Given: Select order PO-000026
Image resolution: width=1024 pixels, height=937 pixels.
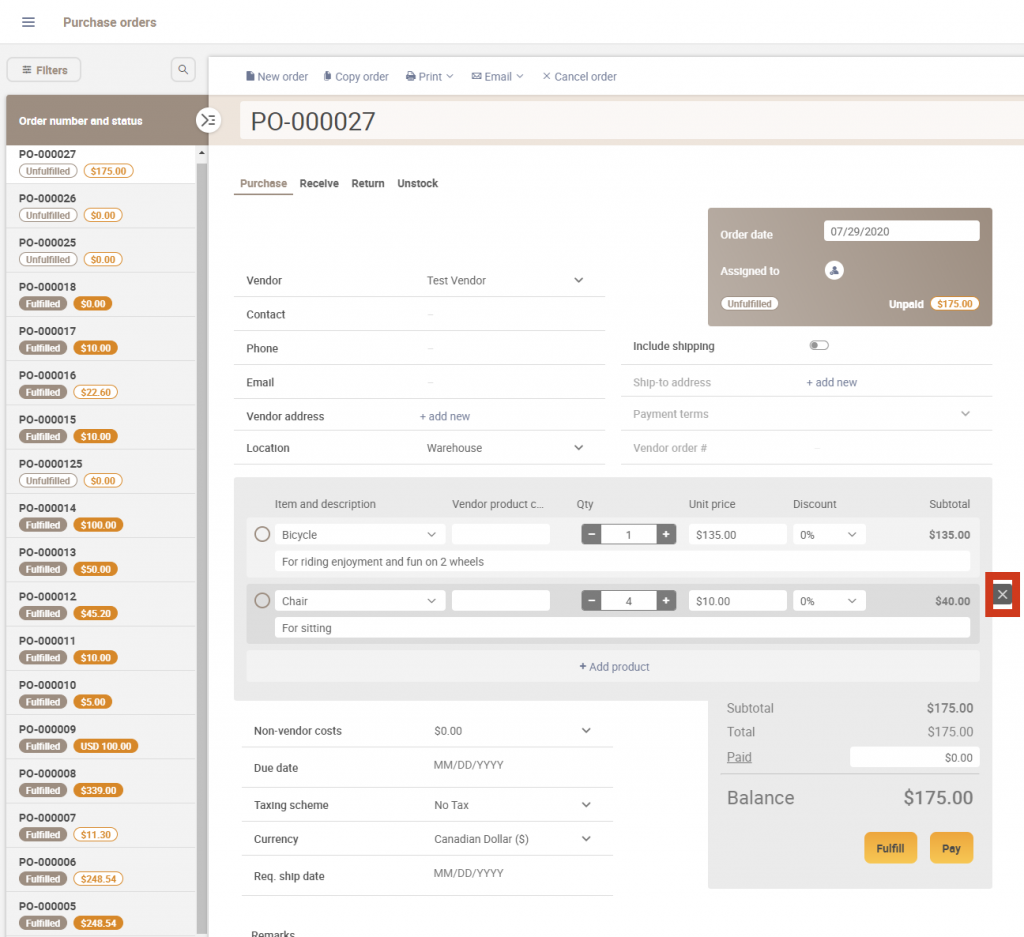Looking at the screenshot, I should pos(101,206).
